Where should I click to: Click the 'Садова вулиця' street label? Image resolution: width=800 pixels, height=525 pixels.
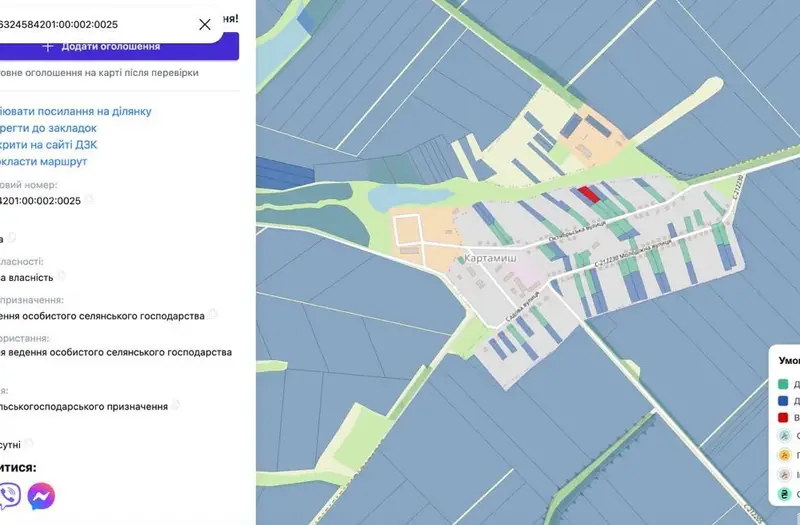[x=522, y=308]
